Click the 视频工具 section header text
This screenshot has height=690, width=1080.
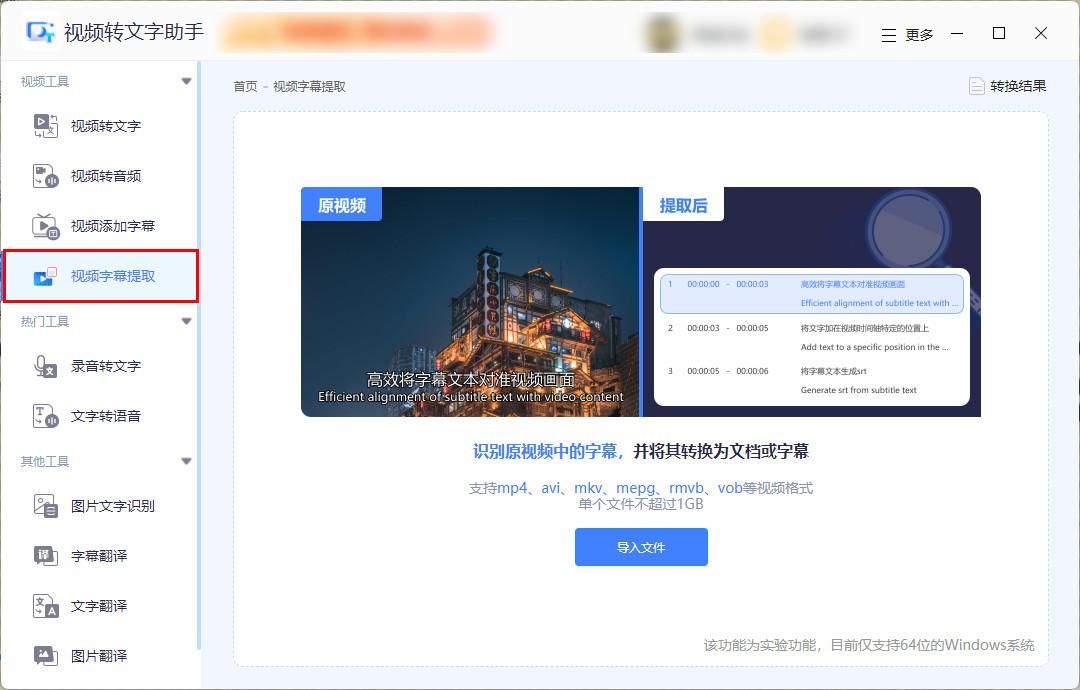click(45, 82)
